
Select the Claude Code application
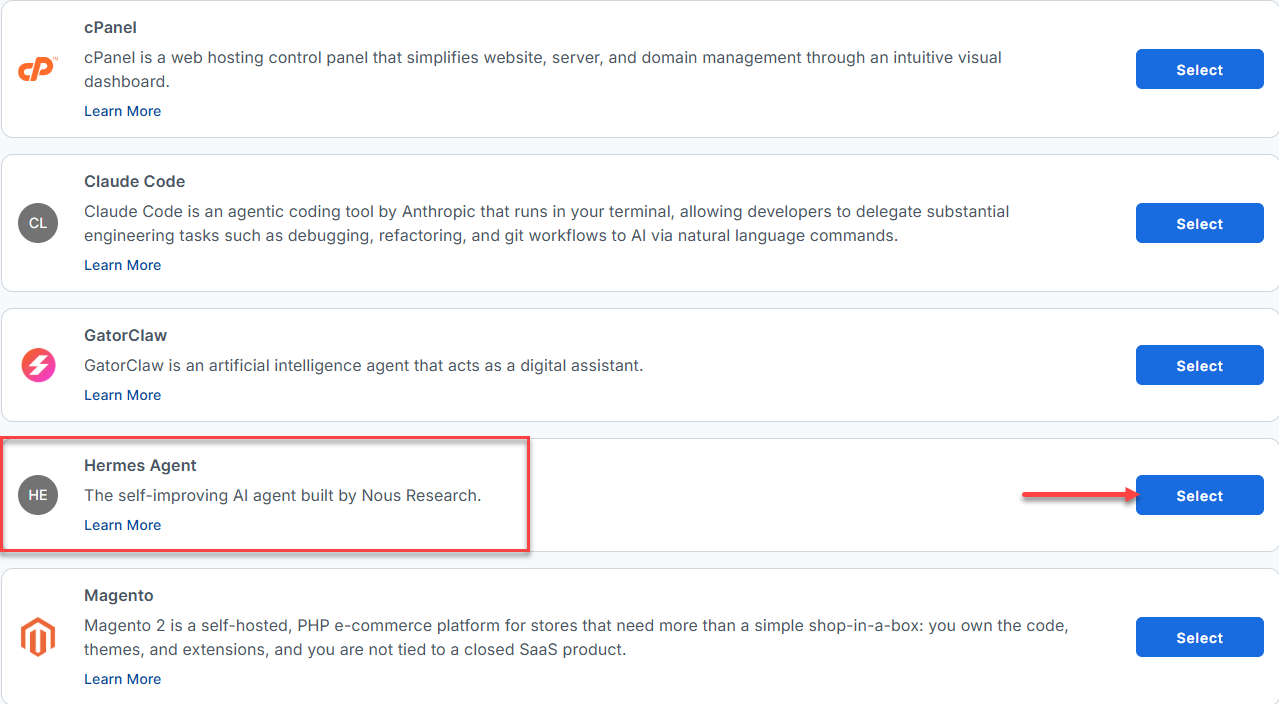tap(1199, 224)
